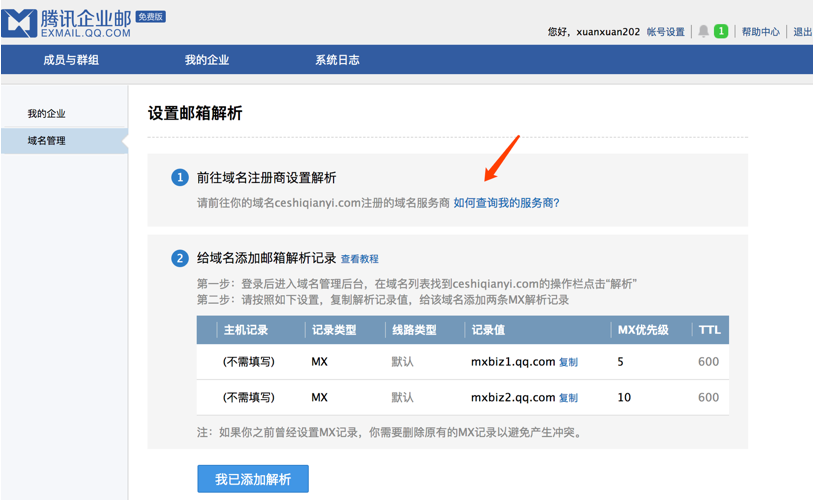813x500 pixels.
Task: Click the step 1 number circle
Action: point(180,177)
